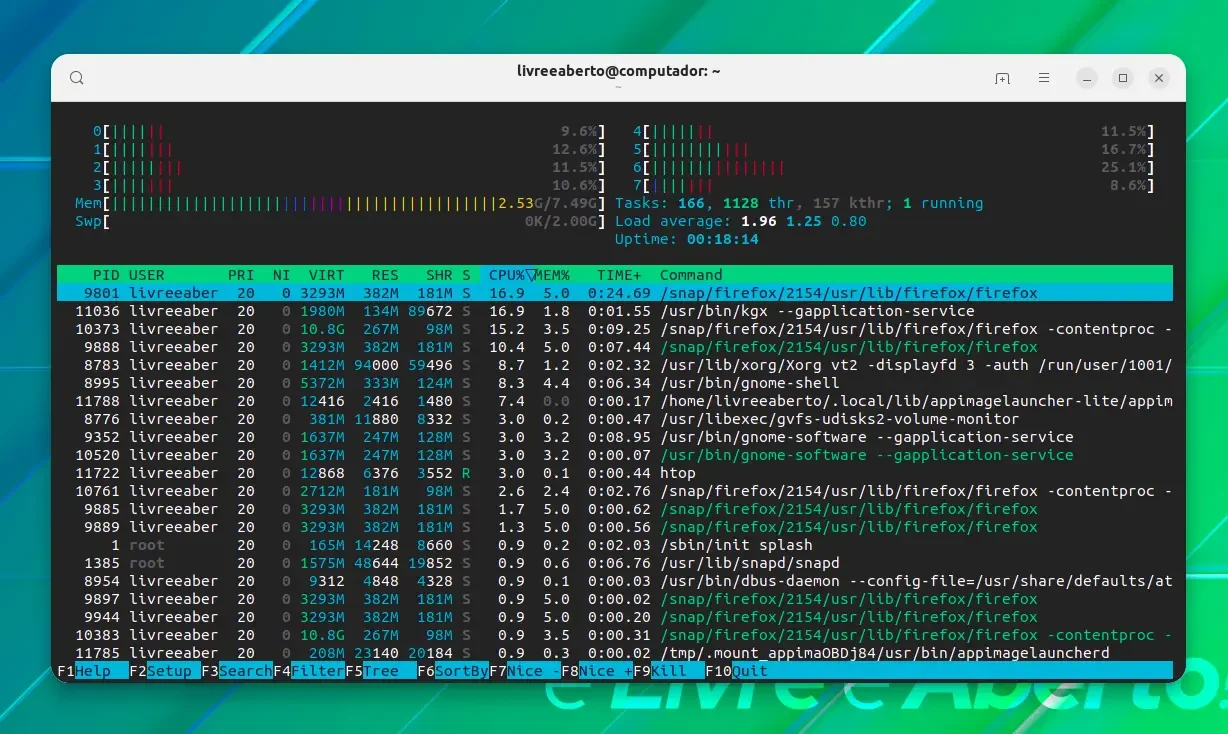Sort by the PID column header
Viewport: 1228px width, 734px height.
pos(106,275)
